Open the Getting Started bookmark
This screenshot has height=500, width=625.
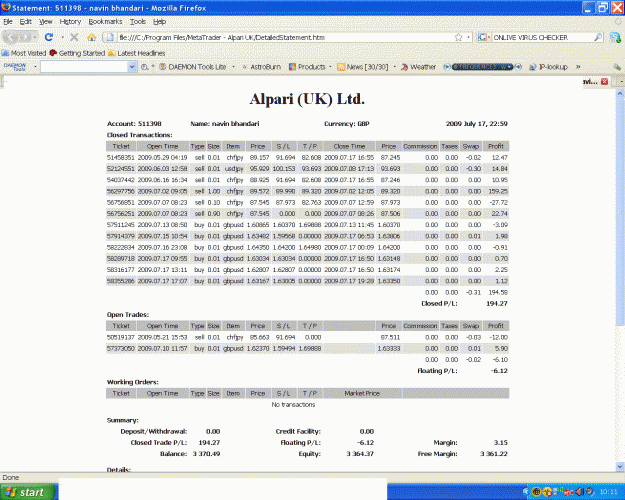pyautogui.click(x=77, y=53)
